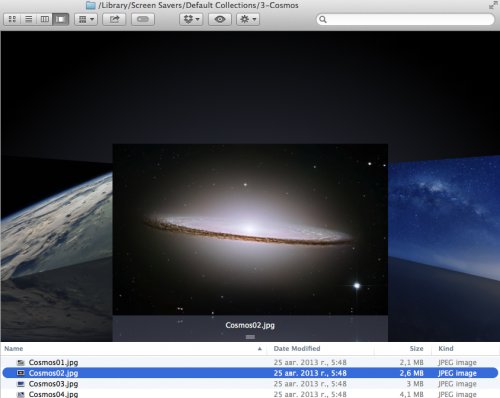Click the Cosmos02 galaxy cover image
500x398 pixels.
point(250,229)
